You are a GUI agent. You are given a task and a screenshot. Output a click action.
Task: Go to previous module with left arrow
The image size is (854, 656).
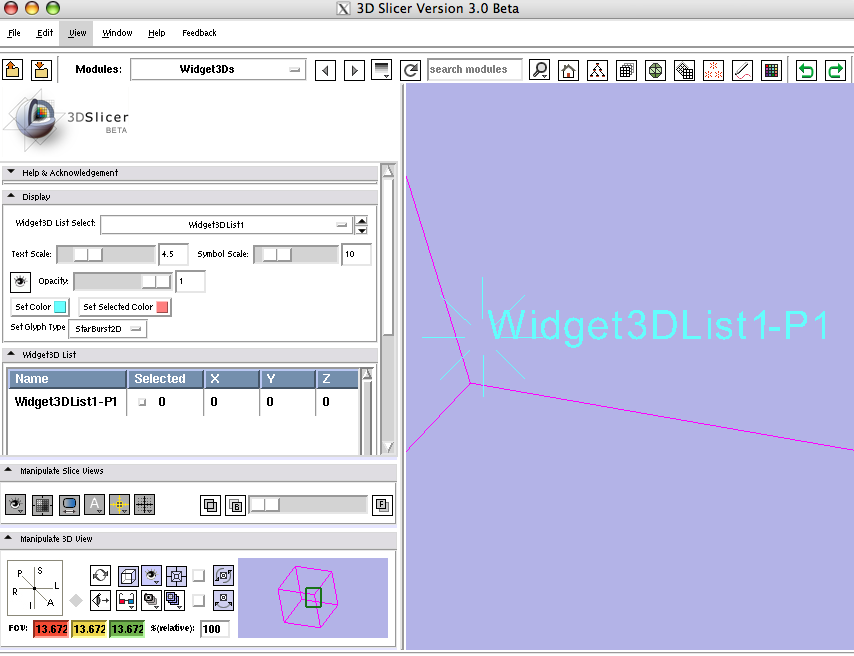(x=325, y=70)
